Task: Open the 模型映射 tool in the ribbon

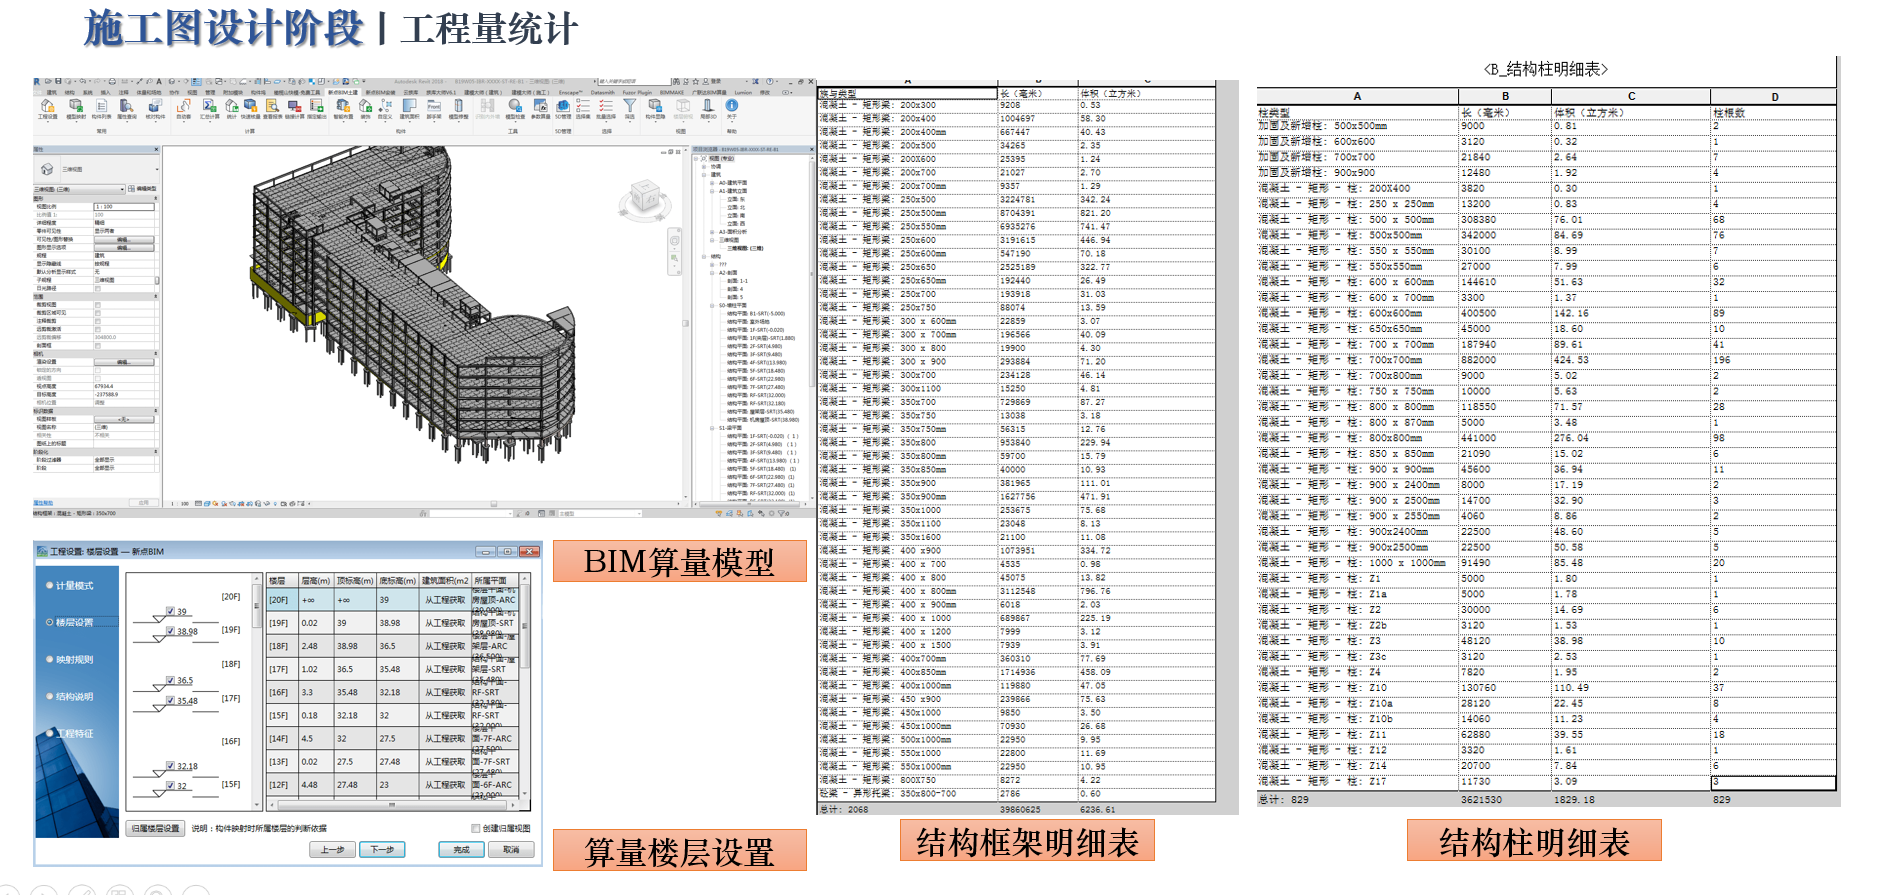Action: click(x=76, y=109)
